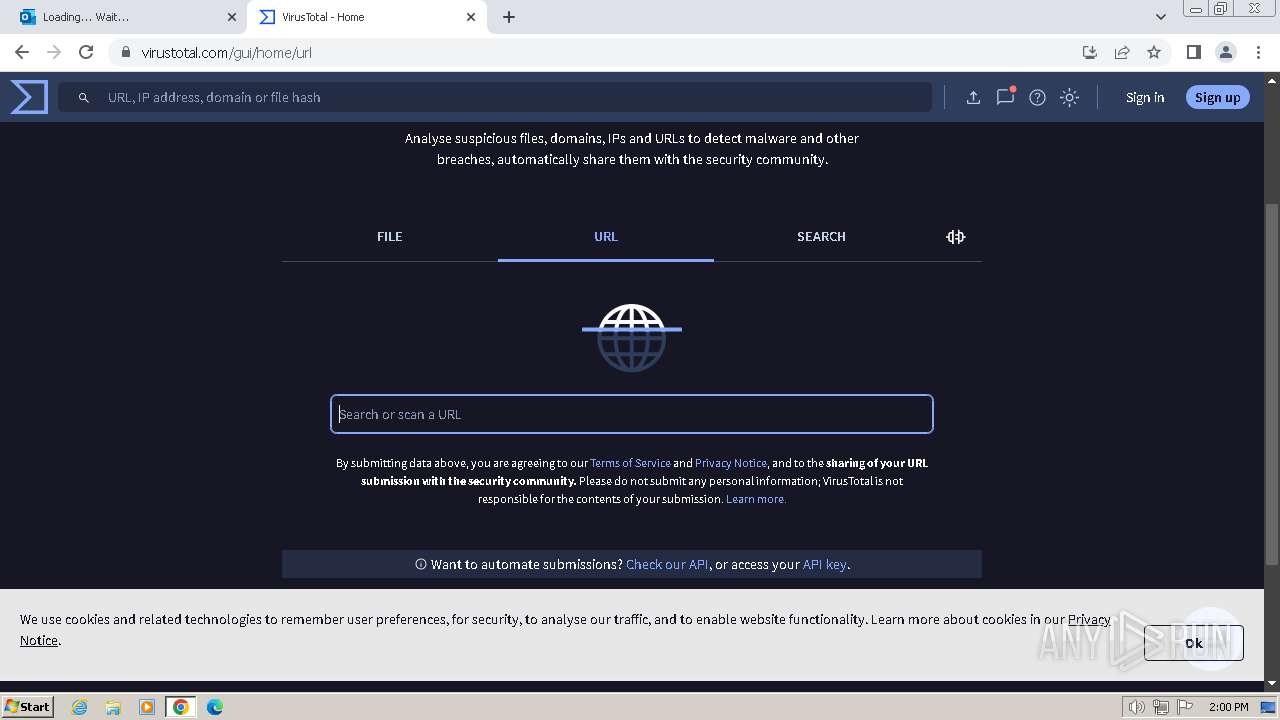Open the browser side panel icon

1193,52
